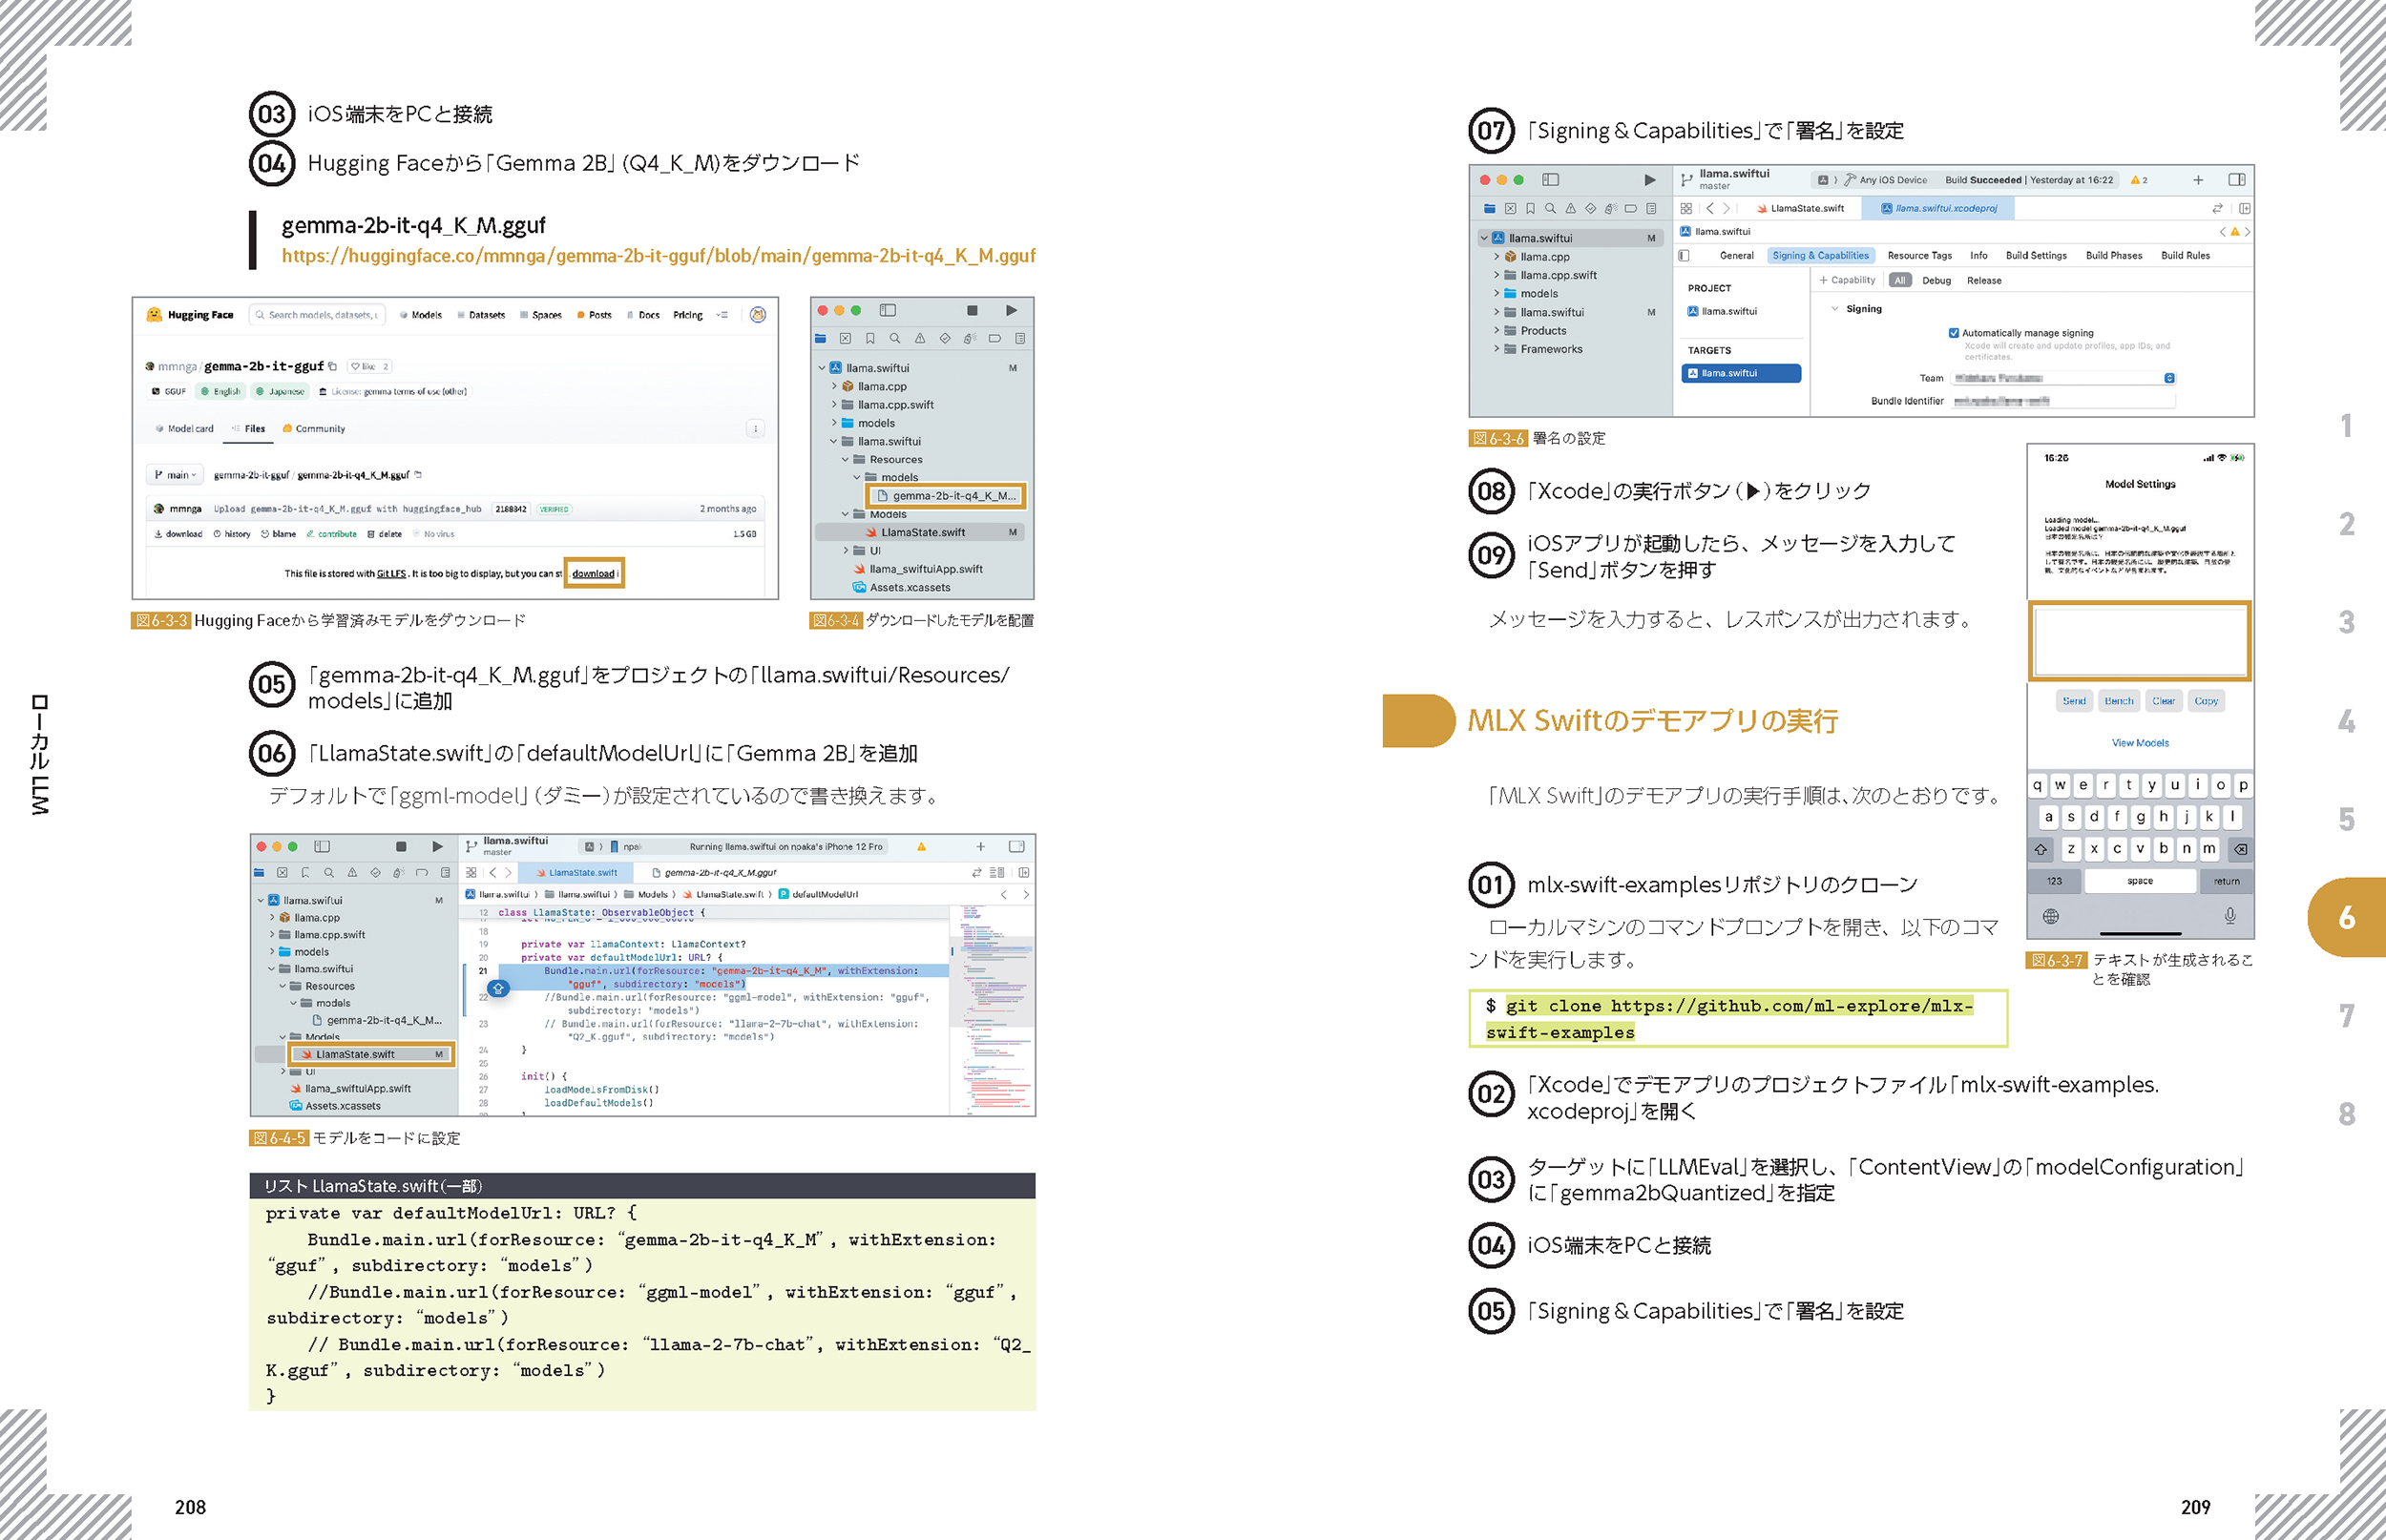This screenshot has height=1540, width=2386.
Task: Open the Team dropdown in Signing section
Action: [2169, 378]
